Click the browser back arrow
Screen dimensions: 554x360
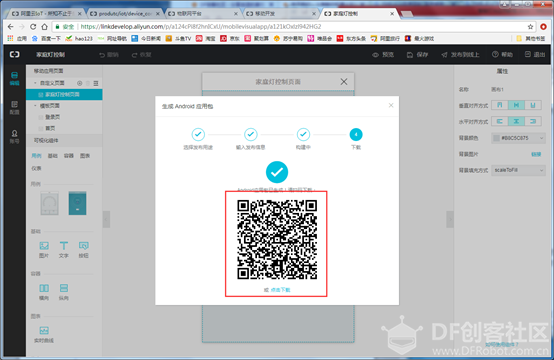tap(11, 27)
